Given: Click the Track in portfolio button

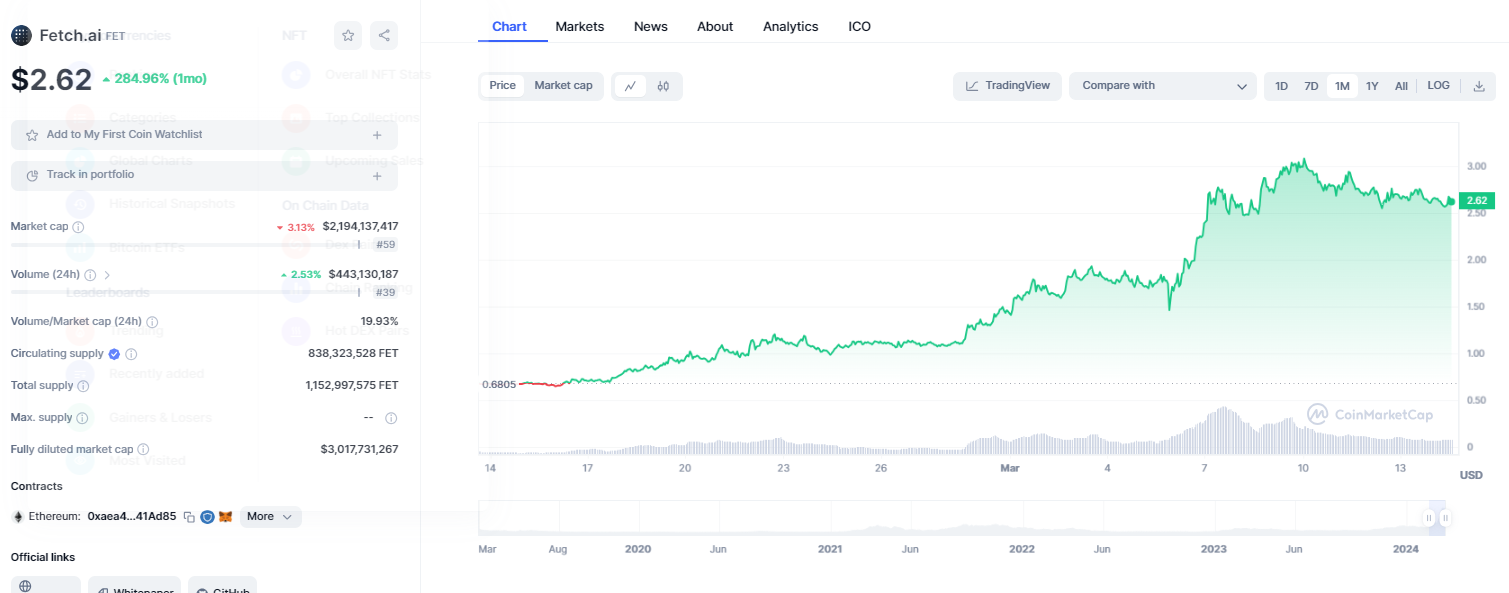Looking at the screenshot, I should pos(204,175).
